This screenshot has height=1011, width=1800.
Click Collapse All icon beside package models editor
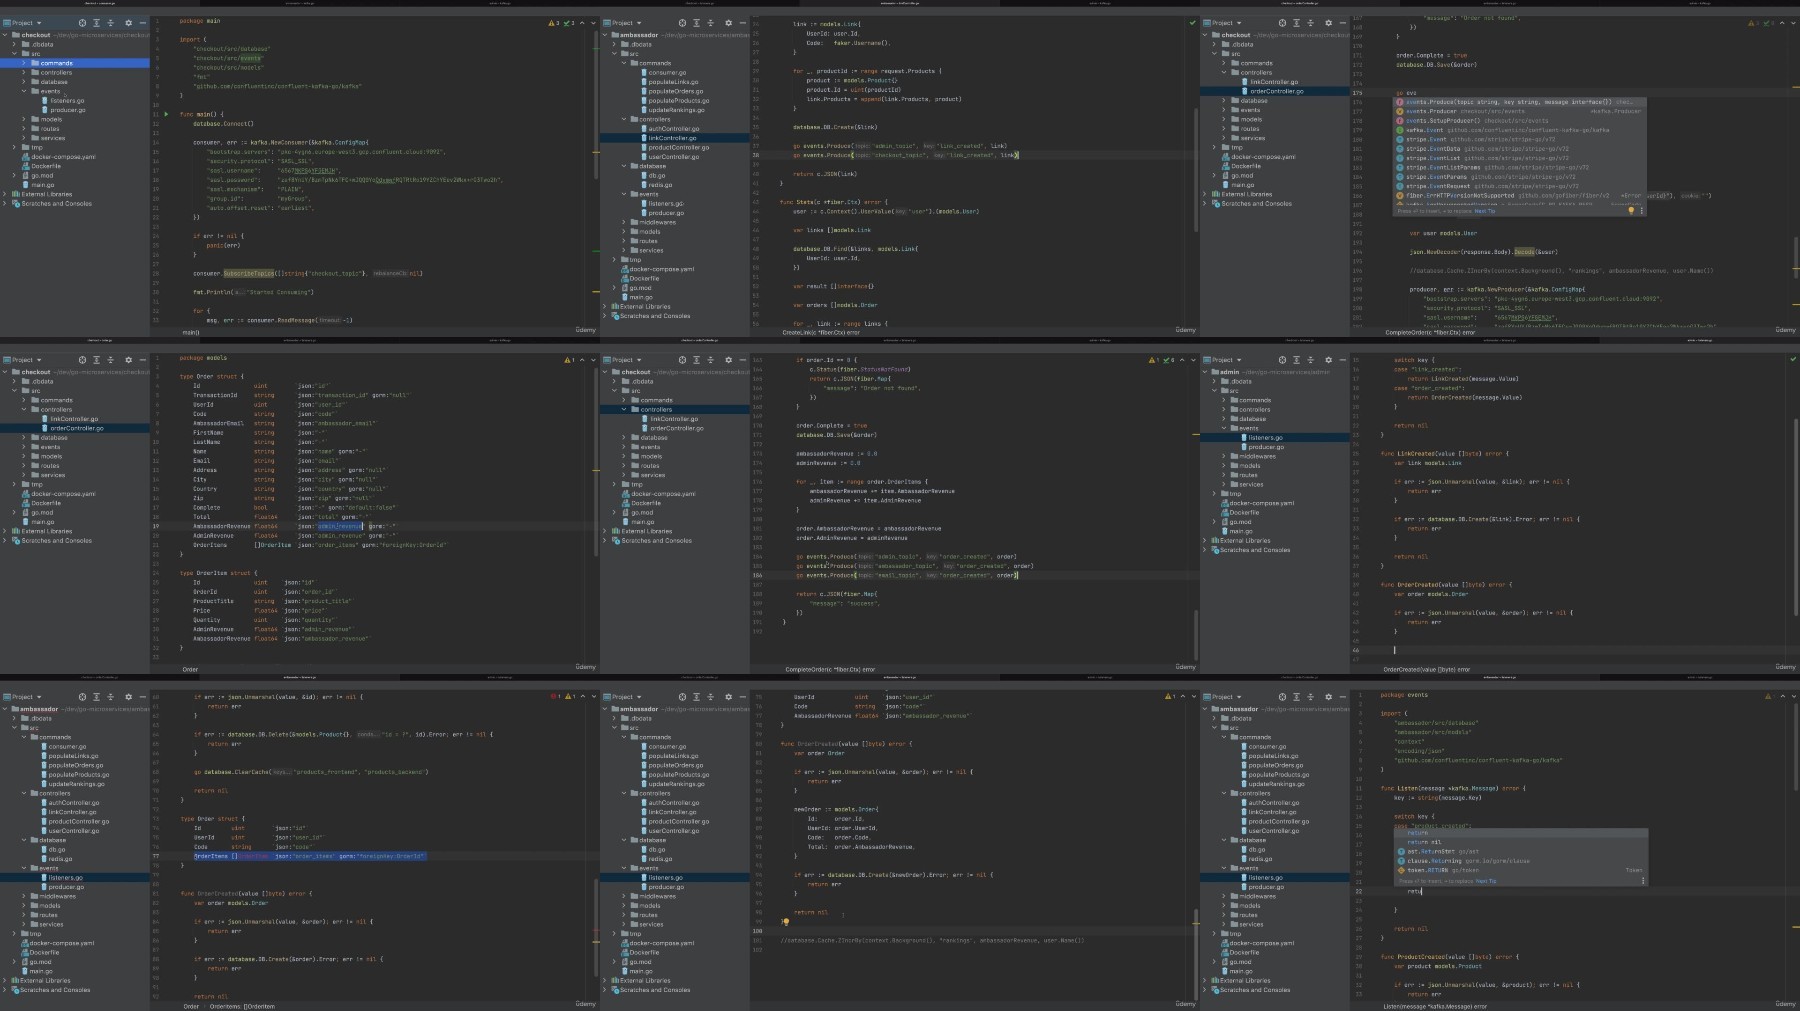point(110,360)
